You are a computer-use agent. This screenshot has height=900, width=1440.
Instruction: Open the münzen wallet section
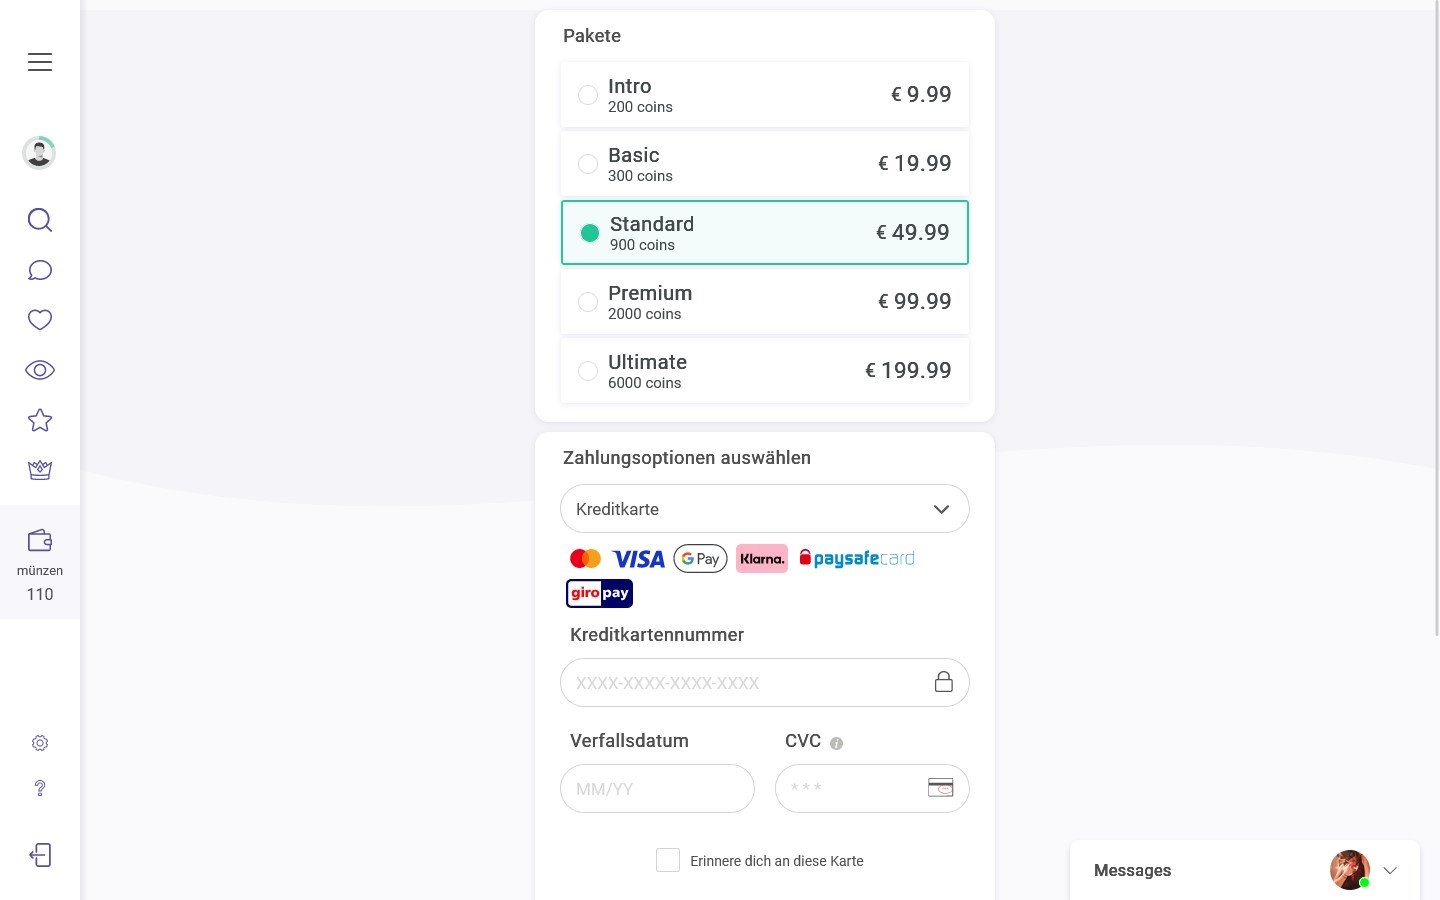[40, 562]
